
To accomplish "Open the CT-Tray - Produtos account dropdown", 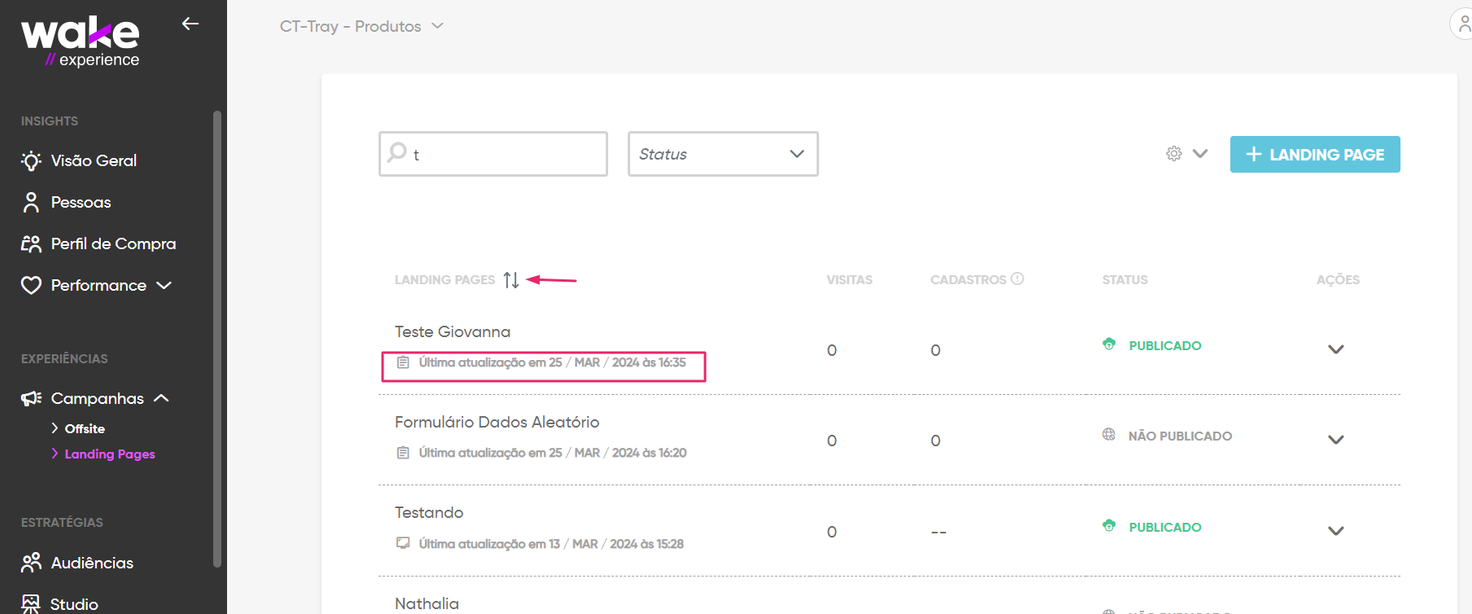I will (x=361, y=26).
